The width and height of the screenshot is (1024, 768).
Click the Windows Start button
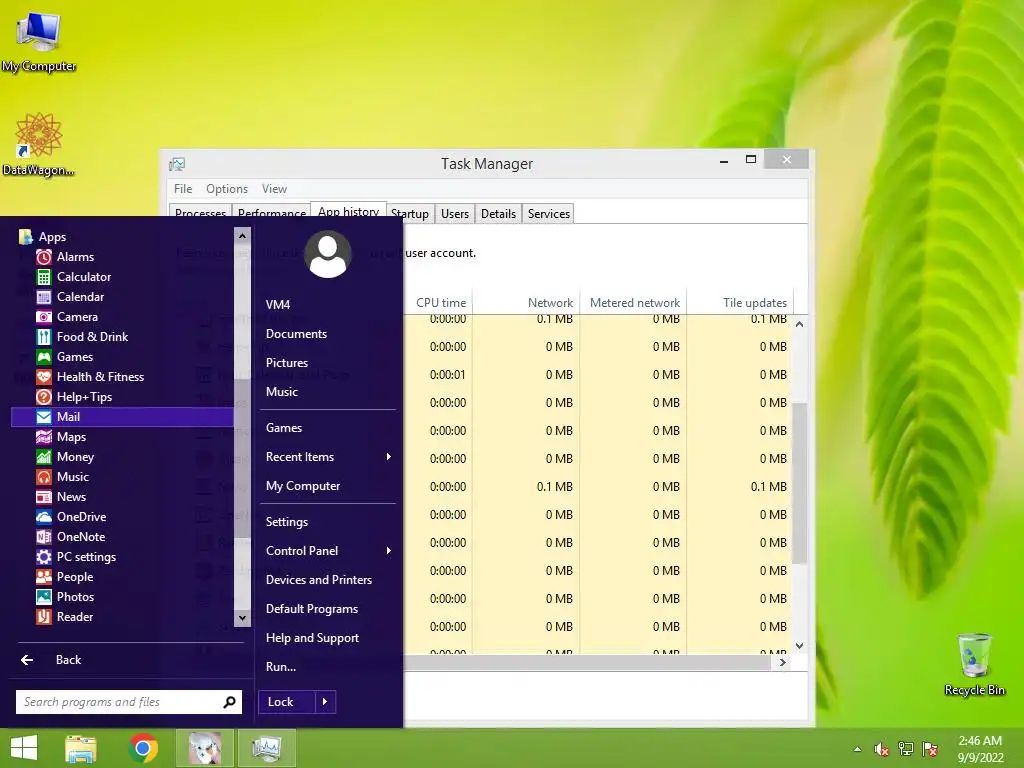24,748
